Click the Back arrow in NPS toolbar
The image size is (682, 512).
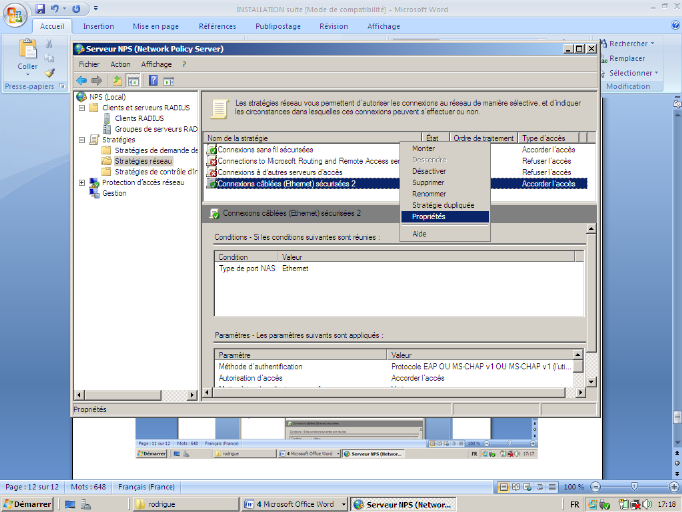[x=81, y=80]
